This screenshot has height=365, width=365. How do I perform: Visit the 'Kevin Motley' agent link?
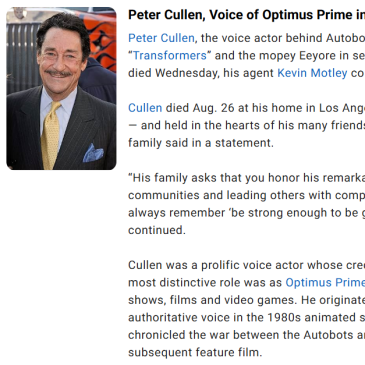tap(312, 73)
